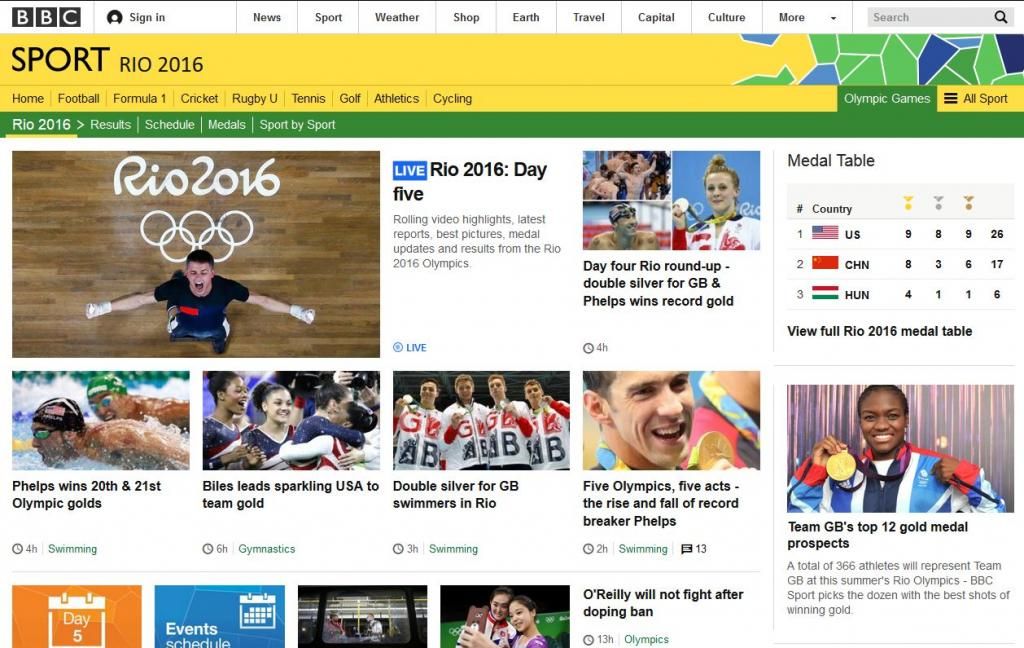Open the Athletics menu item
The image size is (1024, 648).
click(396, 99)
